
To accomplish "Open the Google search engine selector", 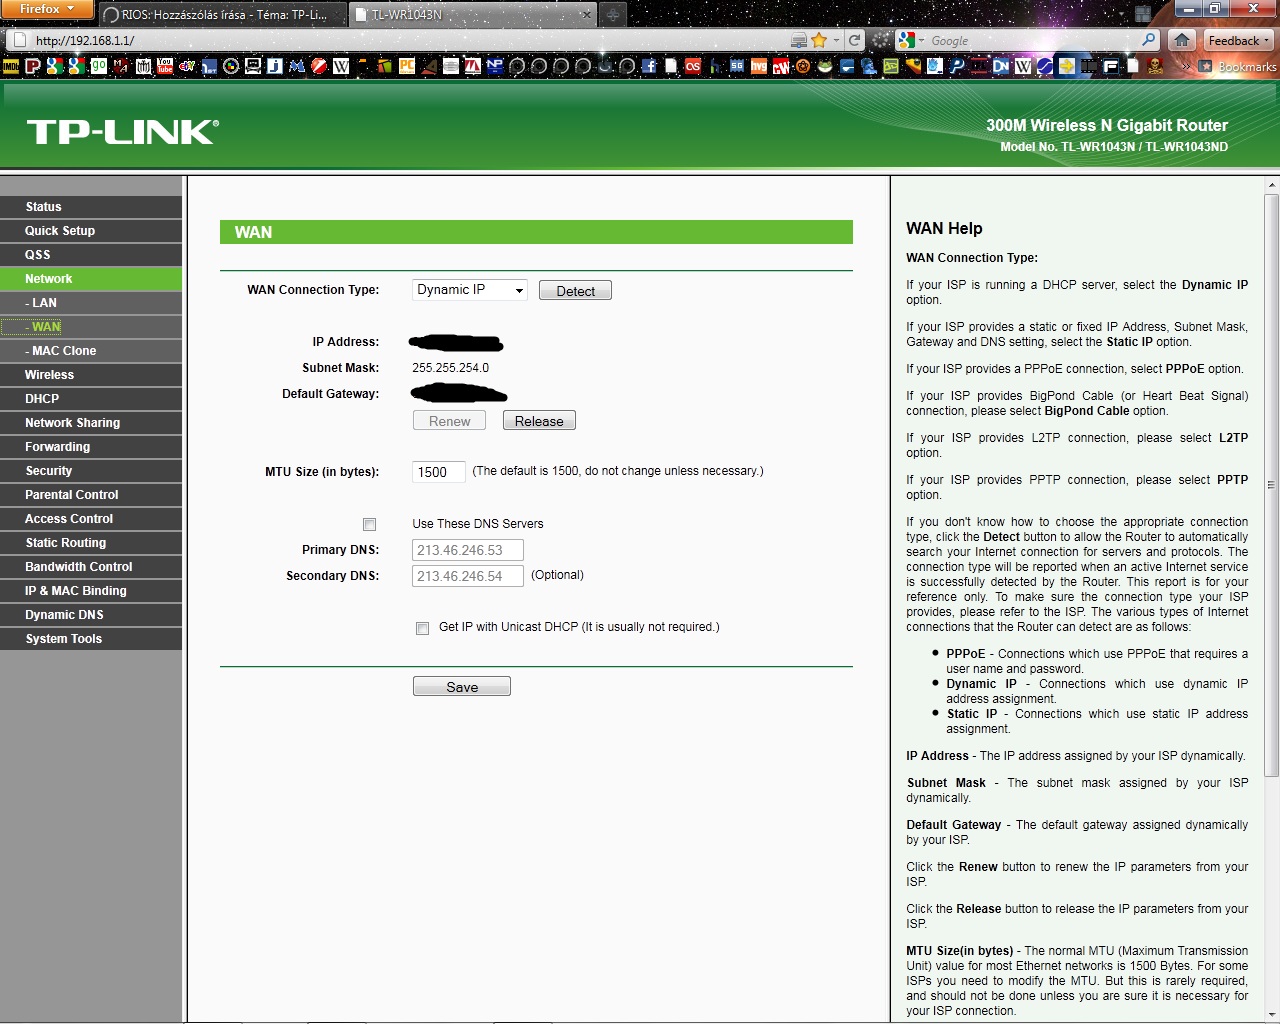I will pyautogui.click(x=911, y=40).
